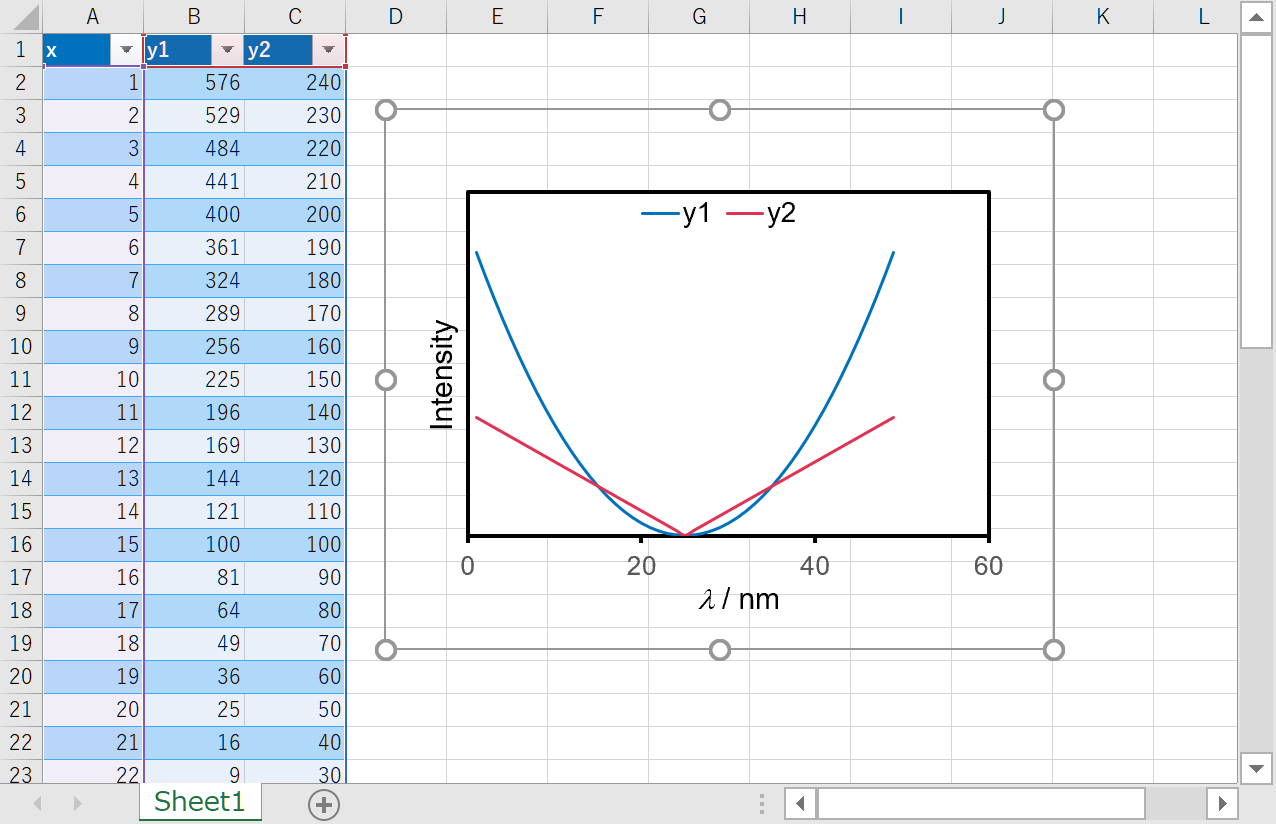
Task: Open the y2 column filter dropdown
Action: point(328,50)
